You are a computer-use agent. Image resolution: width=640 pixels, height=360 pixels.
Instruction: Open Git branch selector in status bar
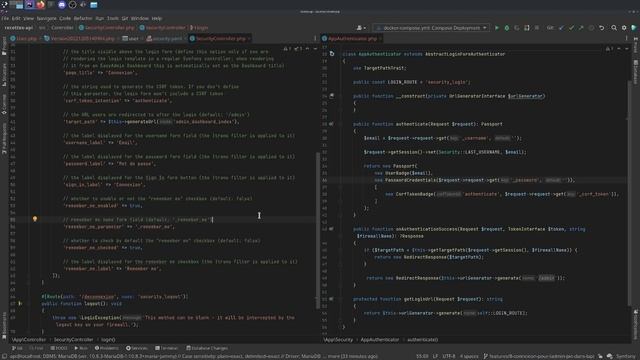(x=539, y=356)
